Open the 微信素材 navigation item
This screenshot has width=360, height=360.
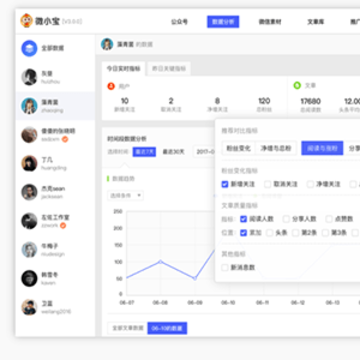pos(270,22)
